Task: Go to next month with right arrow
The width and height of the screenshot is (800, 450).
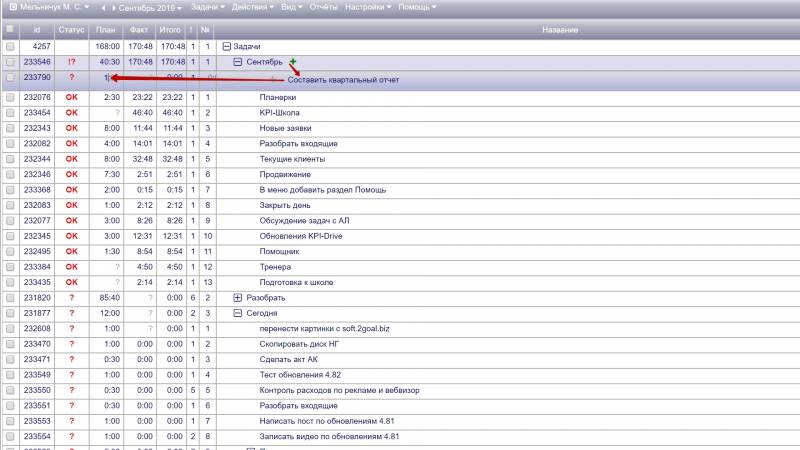Action: 113,8
